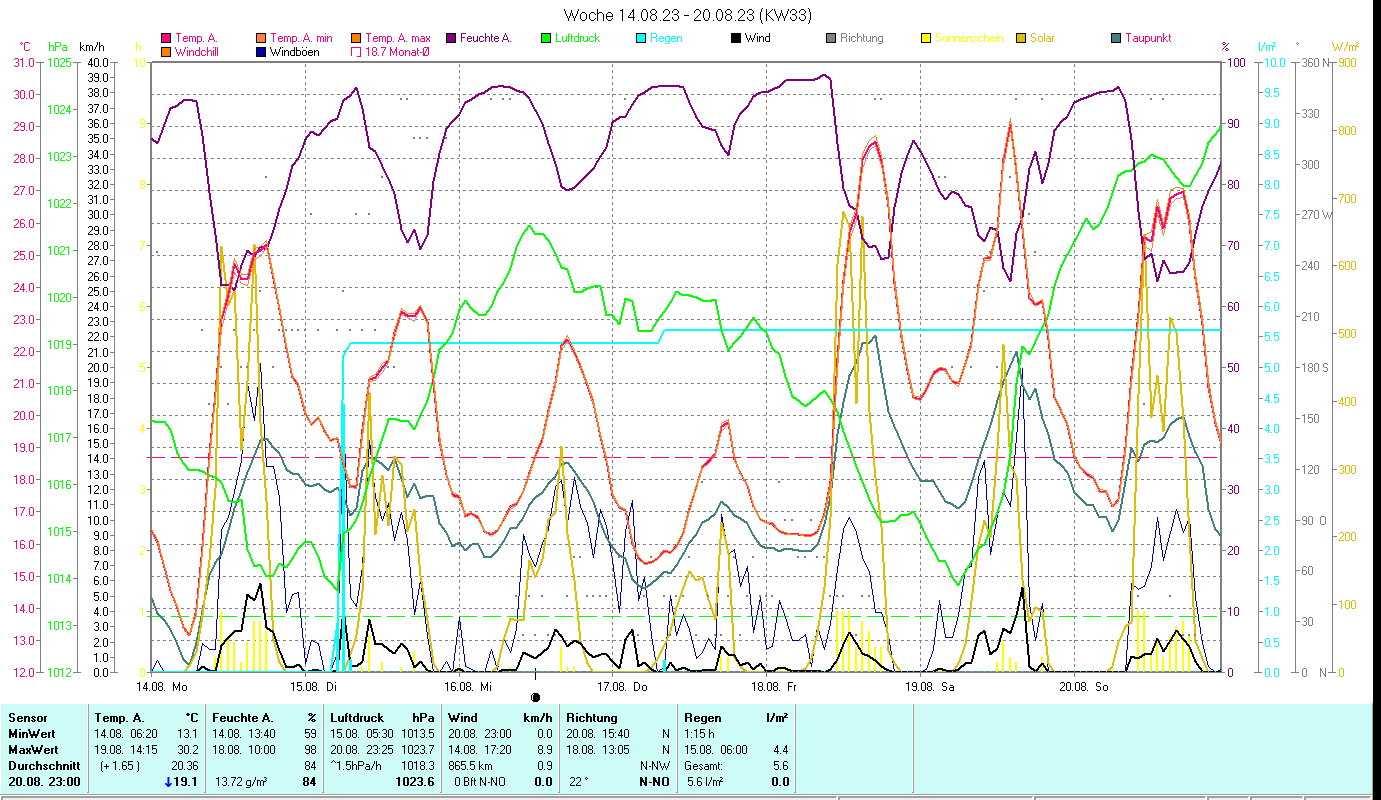The image size is (1381, 800).
Task: Click the Windchill legend label
Action: (198, 52)
